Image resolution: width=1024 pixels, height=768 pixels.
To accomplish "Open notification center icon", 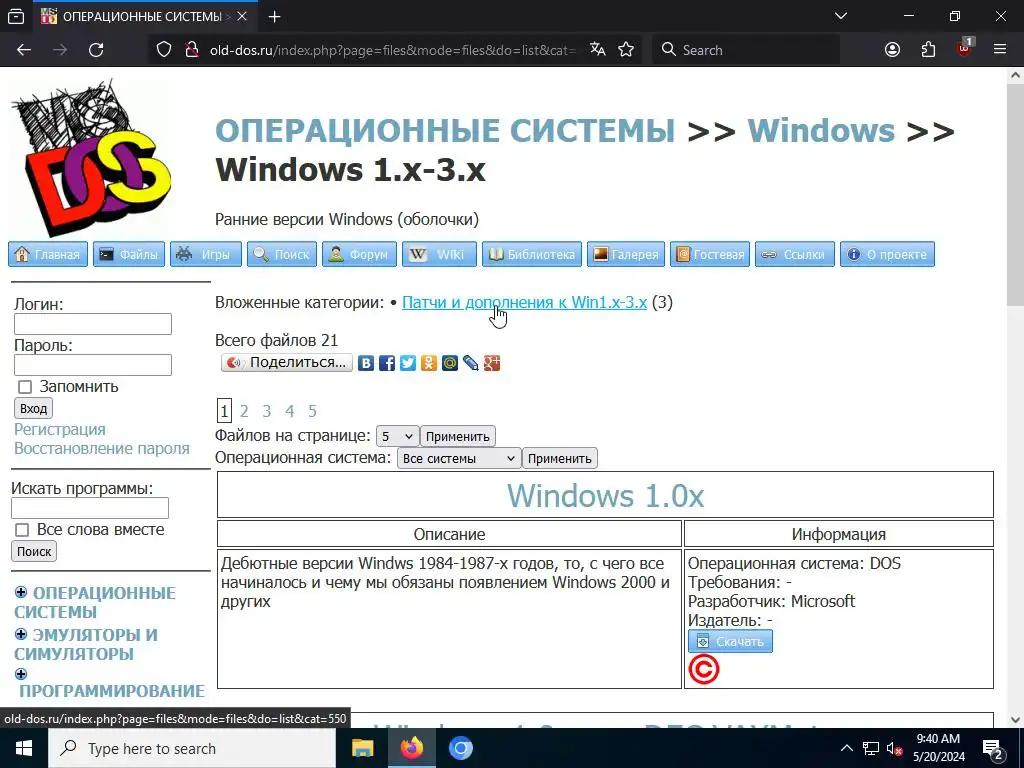I will click(x=993, y=749).
